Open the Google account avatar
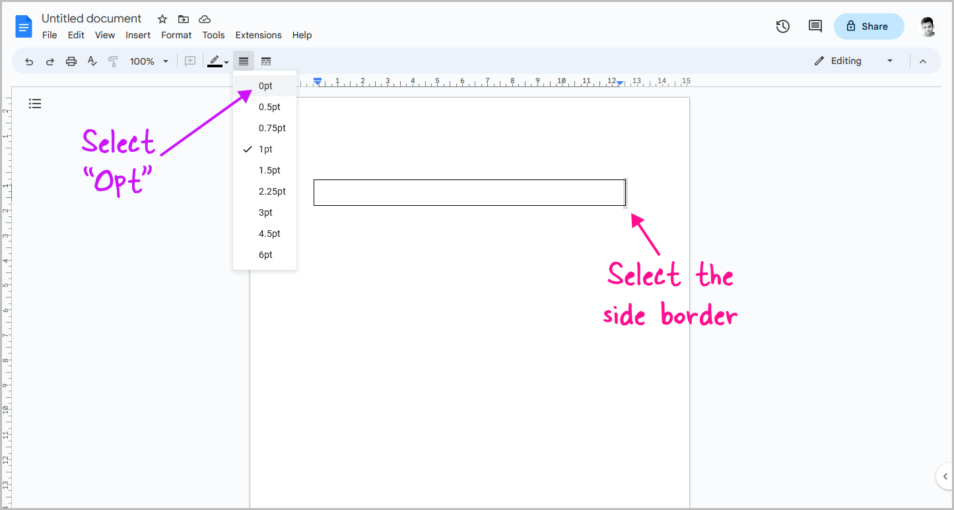954x510 pixels. click(927, 27)
